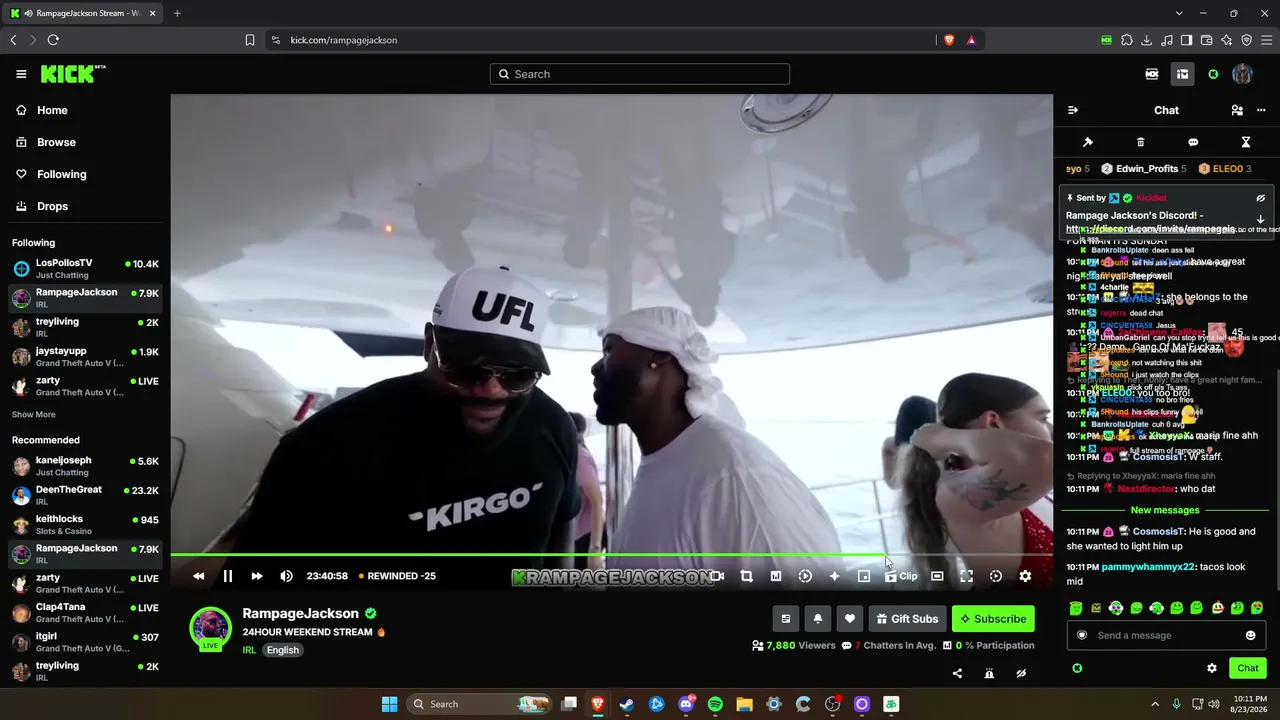Viewport: 1280px width, 720px height.
Task: Click the sparkle icon in player controls
Action: (x=834, y=576)
